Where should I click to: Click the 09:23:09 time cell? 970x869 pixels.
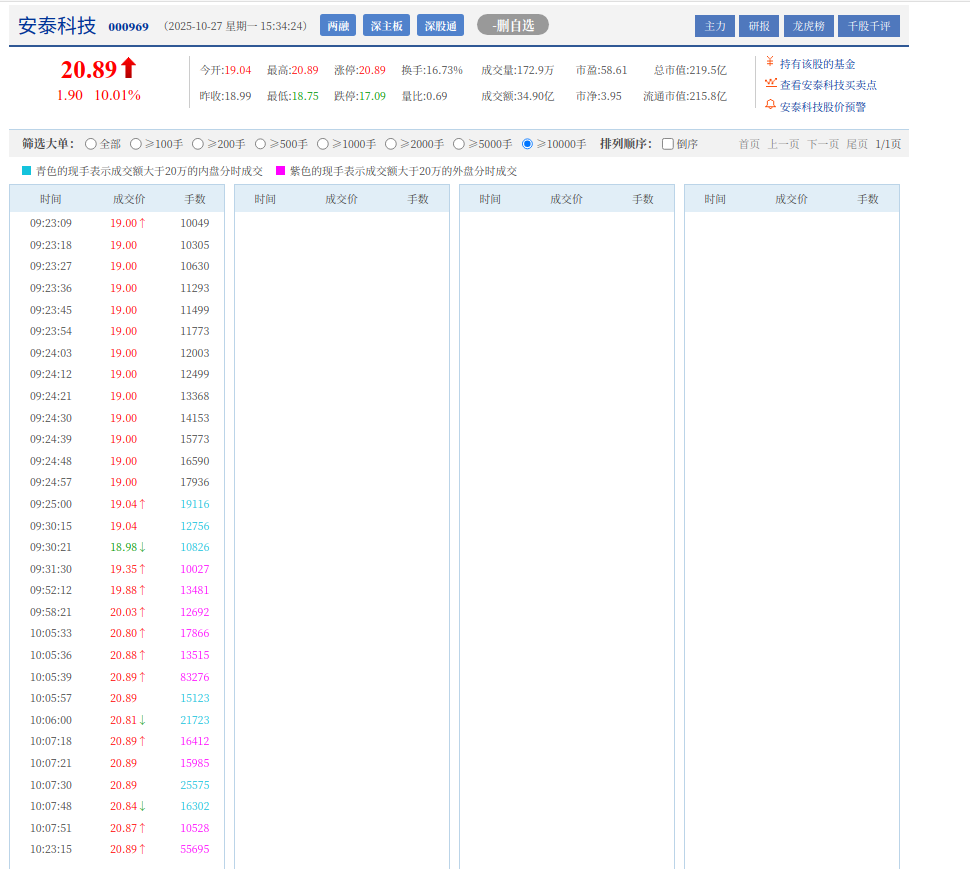51,223
